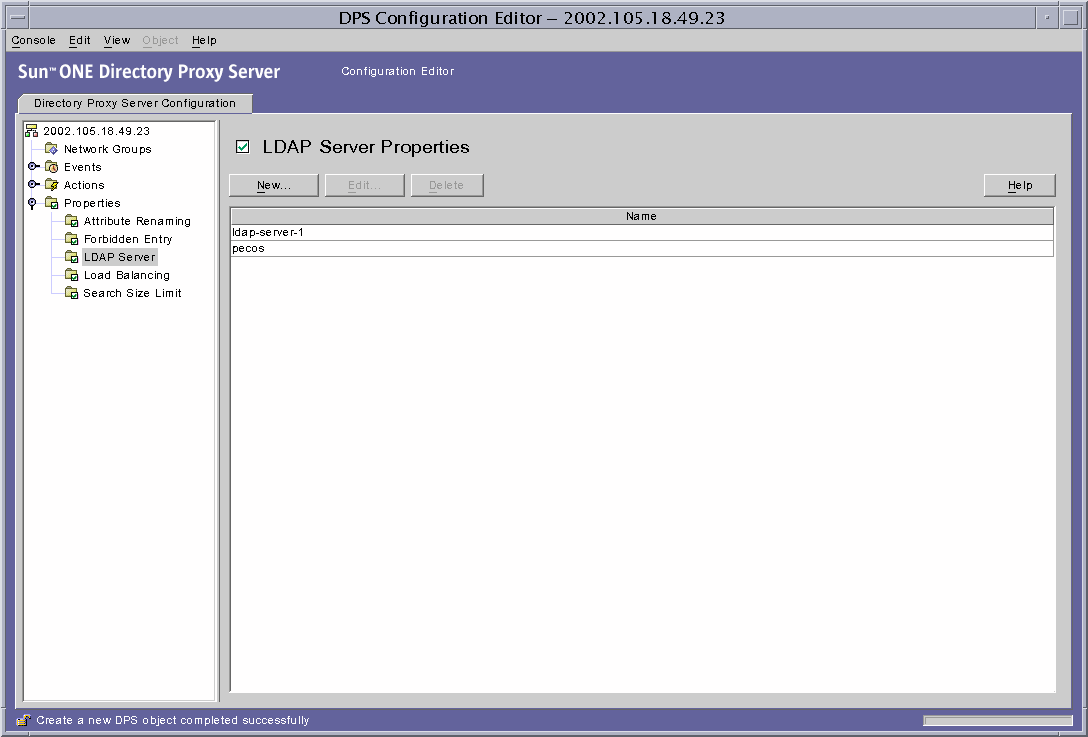Select the 2002.105.18.49.23 server node icon
The height and width of the screenshot is (737, 1088).
click(x=31, y=130)
